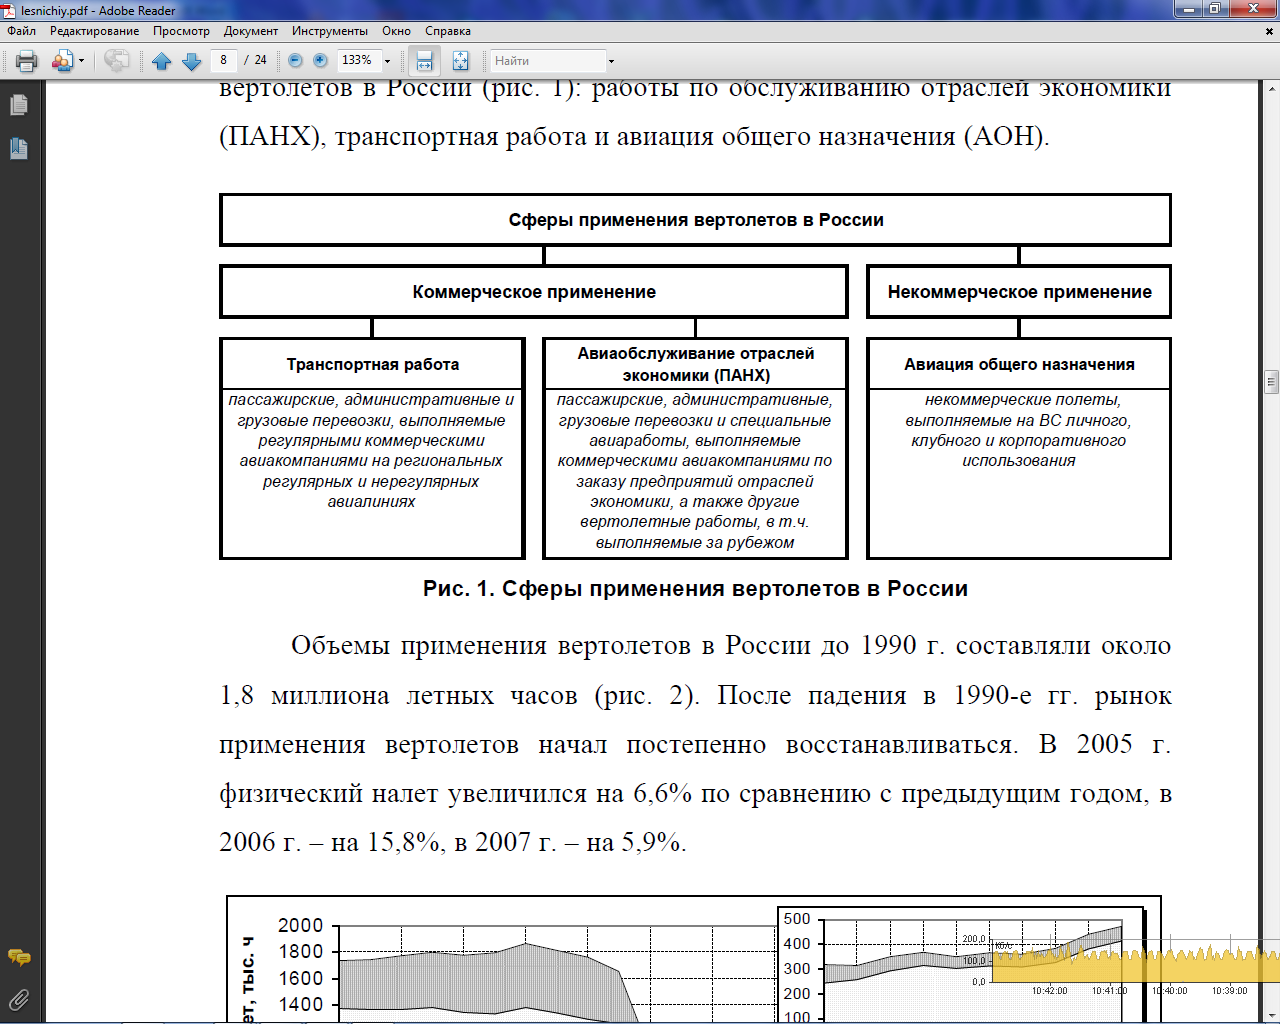Open the Редактирование menu
The image size is (1280, 1024).
pos(95,31)
